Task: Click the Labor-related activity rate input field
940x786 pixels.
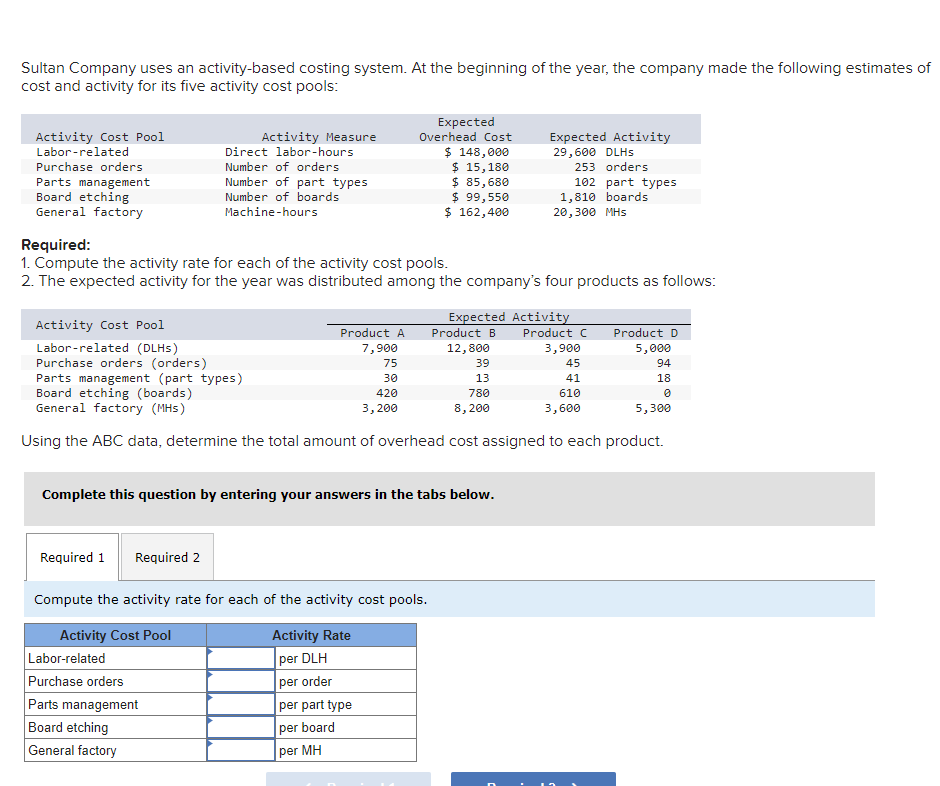Action: [x=240, y=658]
